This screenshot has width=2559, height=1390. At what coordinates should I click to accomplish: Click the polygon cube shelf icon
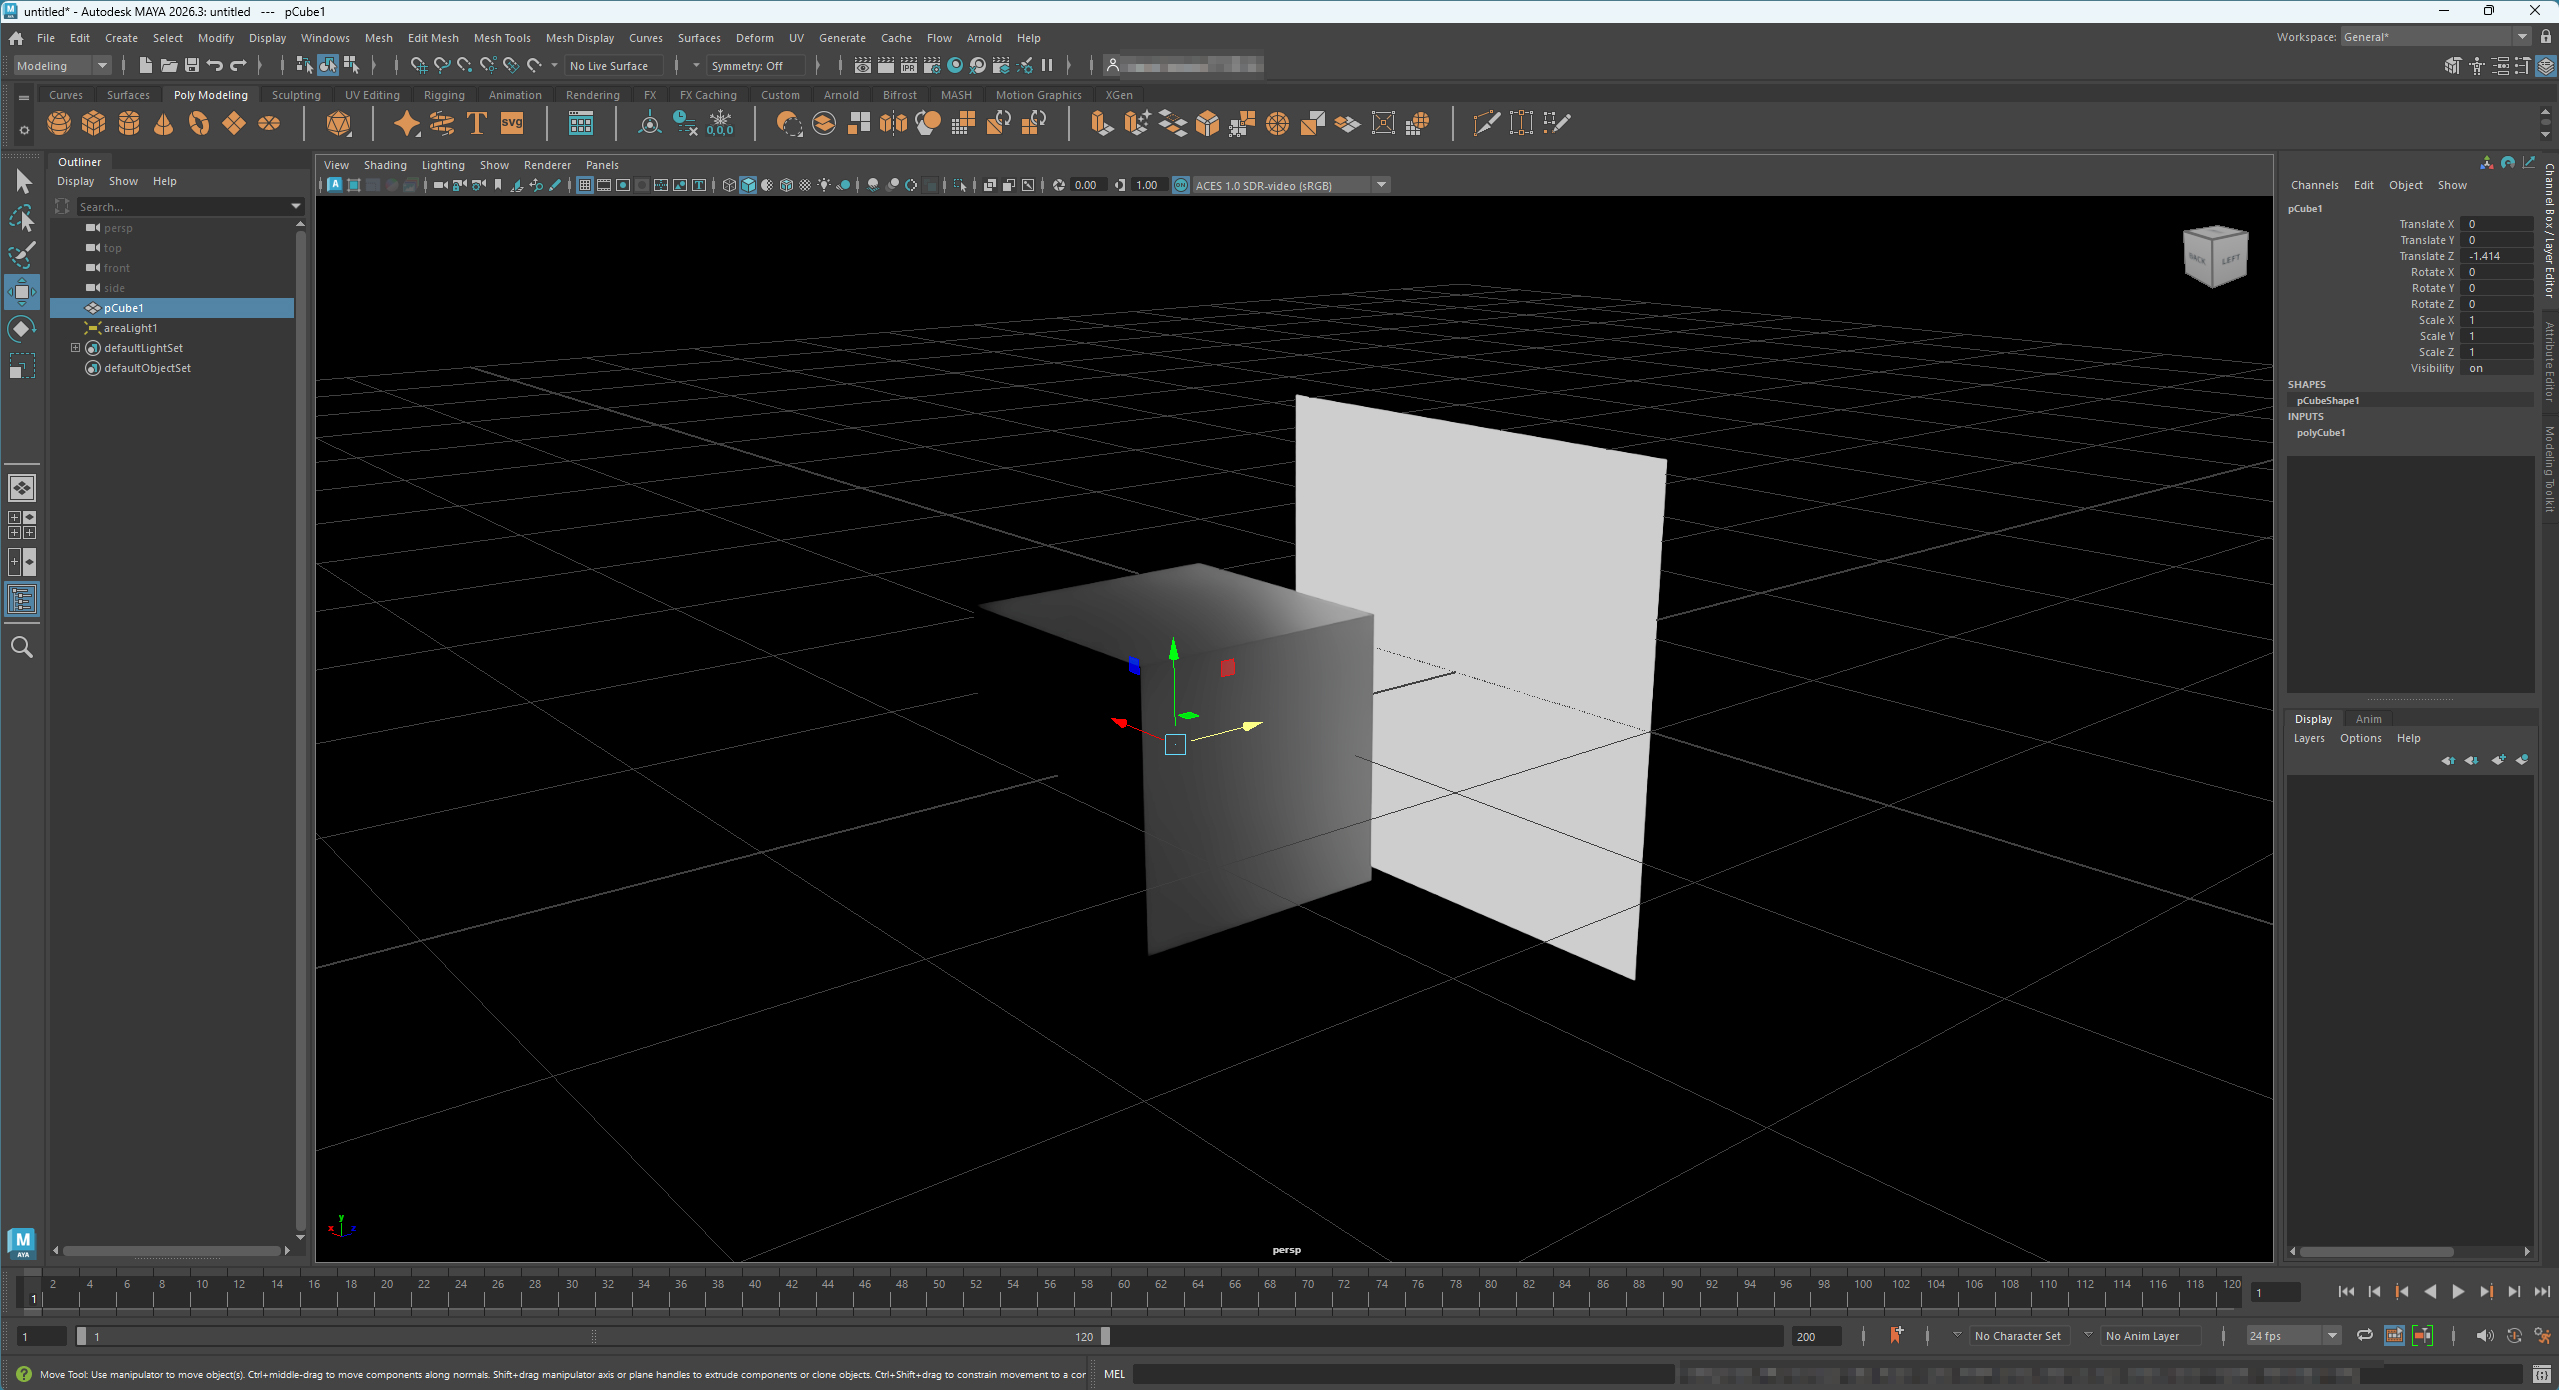click(x=94, y=123)
